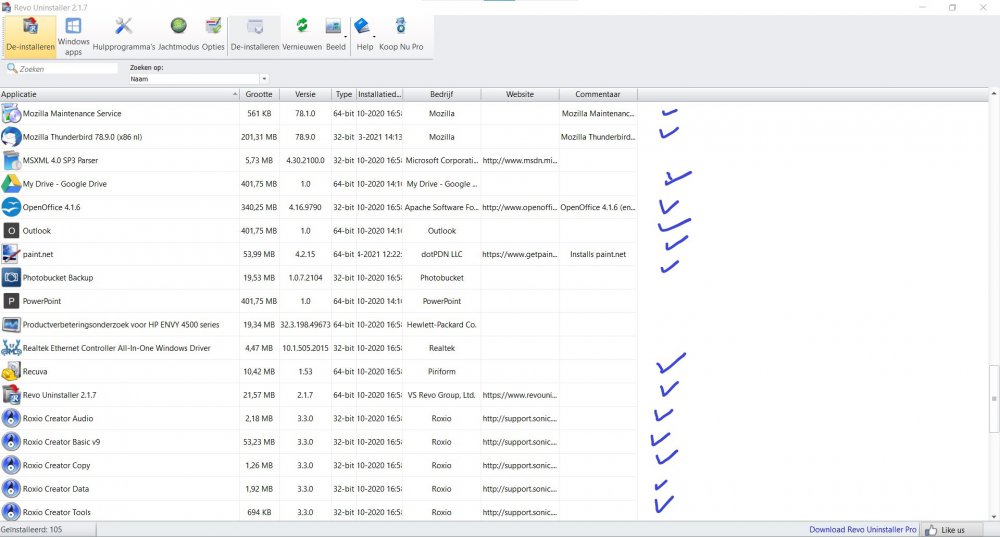Viewport: 1000px width, 537px height.
Task: Select the OpenOffice 4.1.6 entry icon
Action: pyautogui.click(x=11, y=207)
